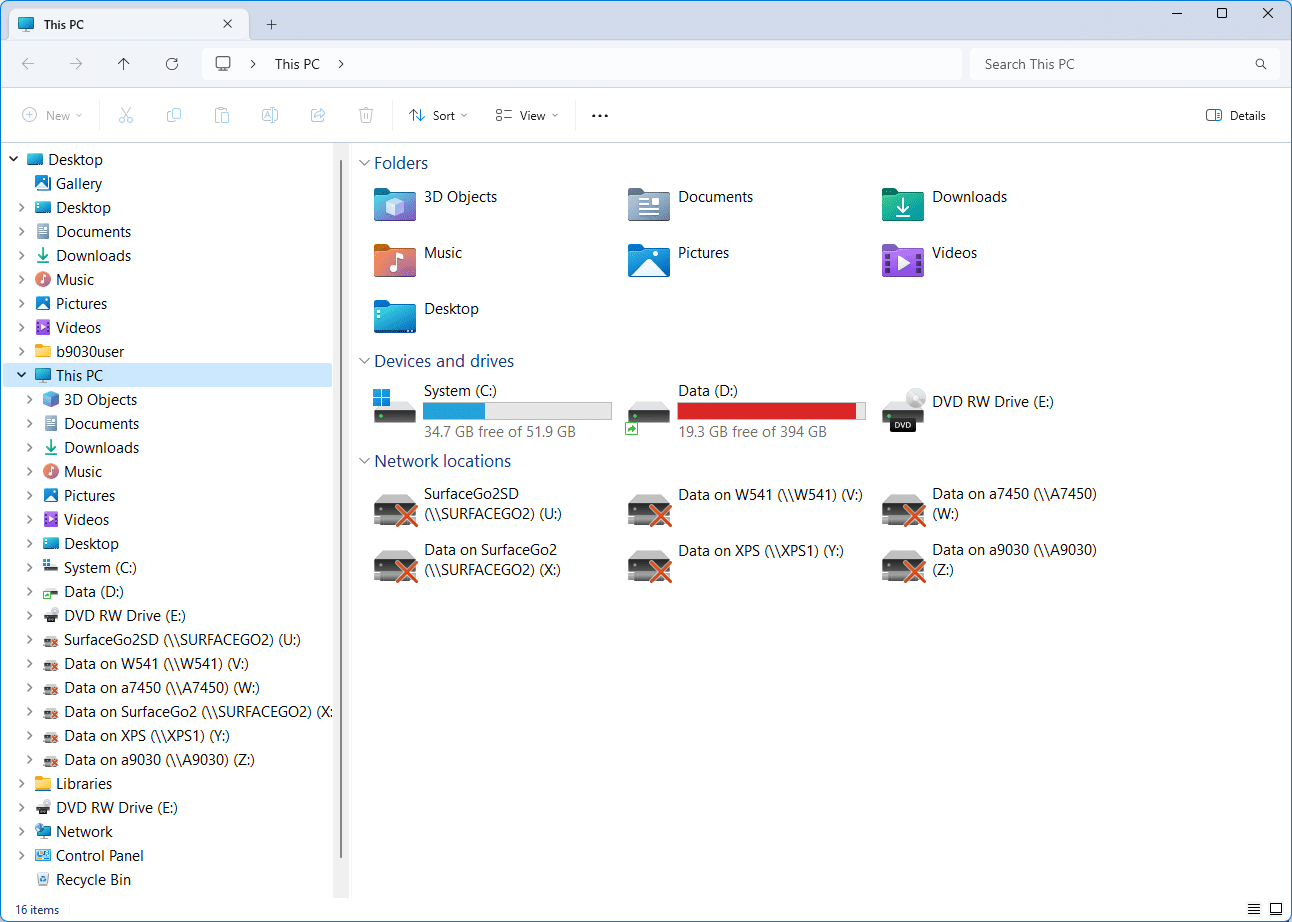Select the System (C:) drive
Screen dimensions: 1292x922
pos(492,411)
